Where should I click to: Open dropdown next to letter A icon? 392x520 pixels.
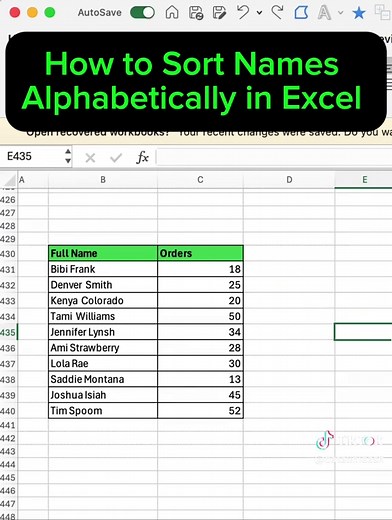pyautogui.click(x=340, y=13)
